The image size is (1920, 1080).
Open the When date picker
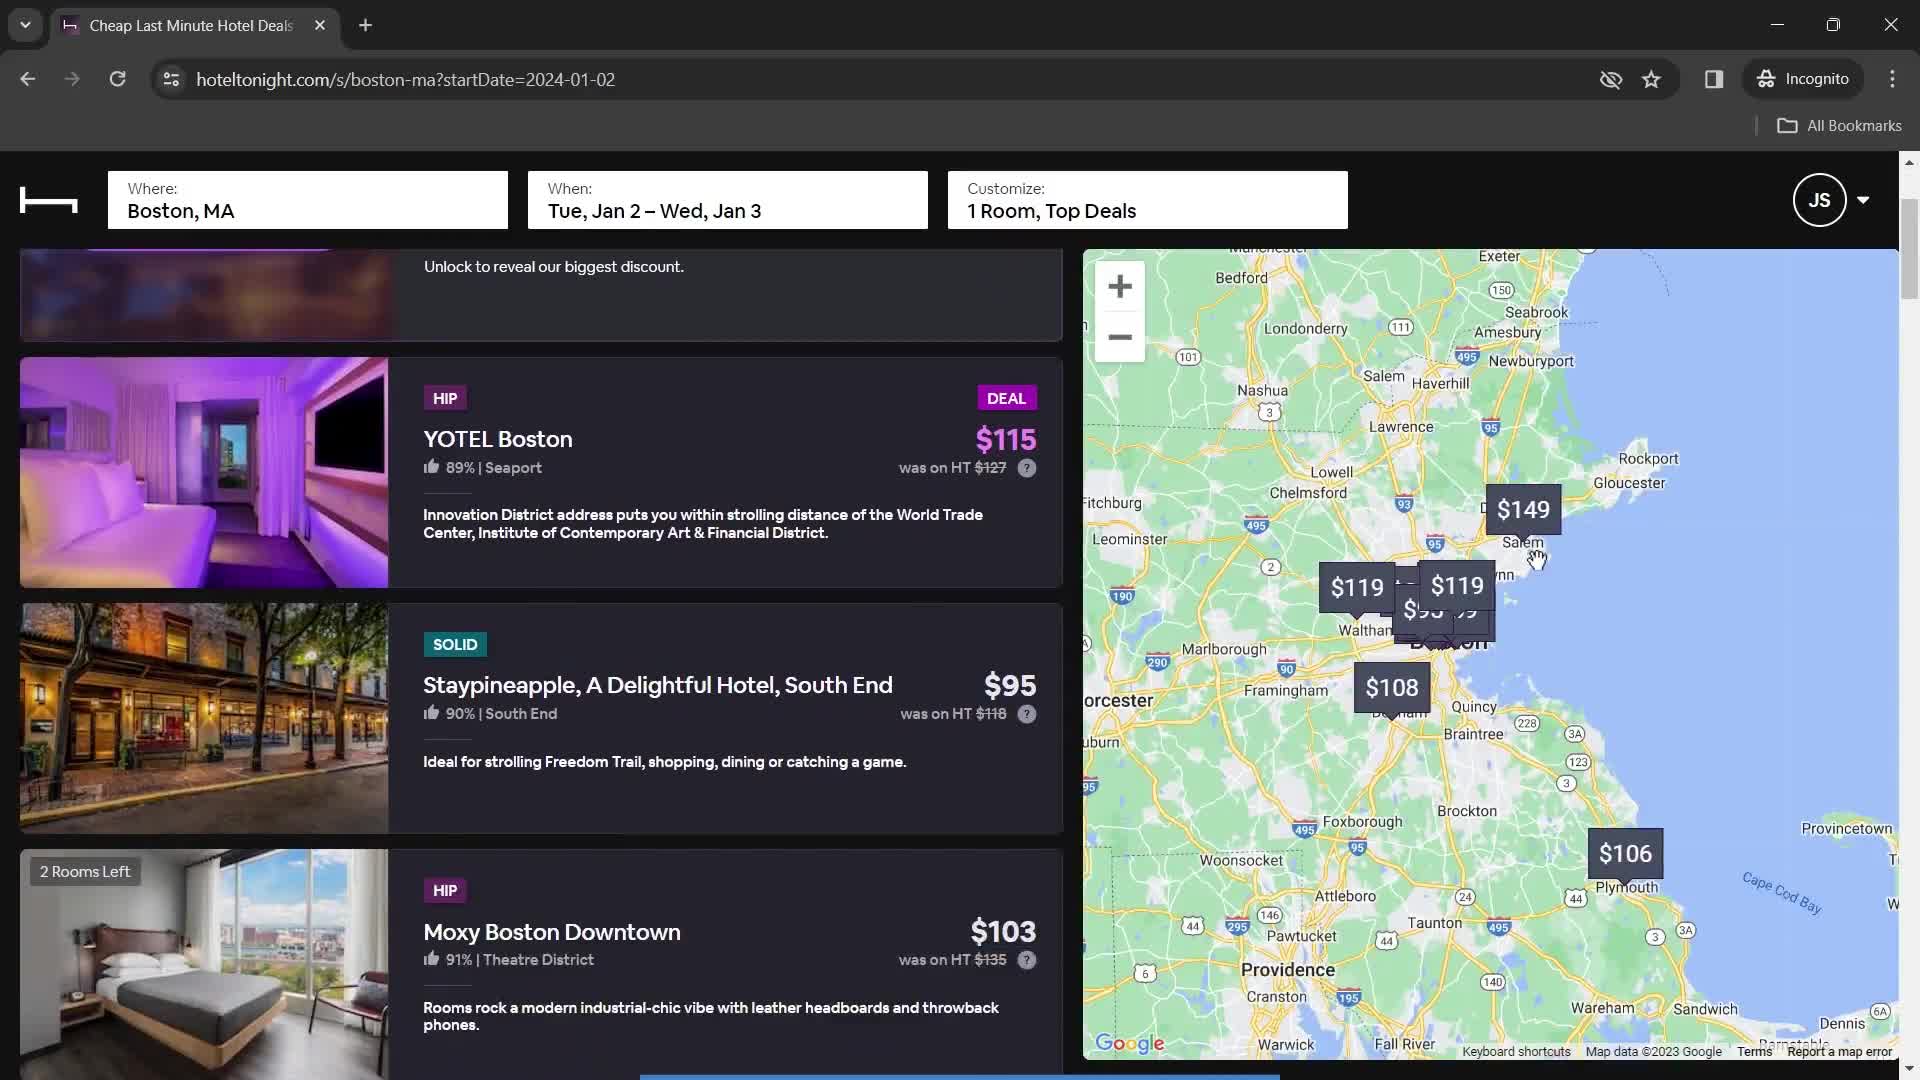(x=728, y=200)
